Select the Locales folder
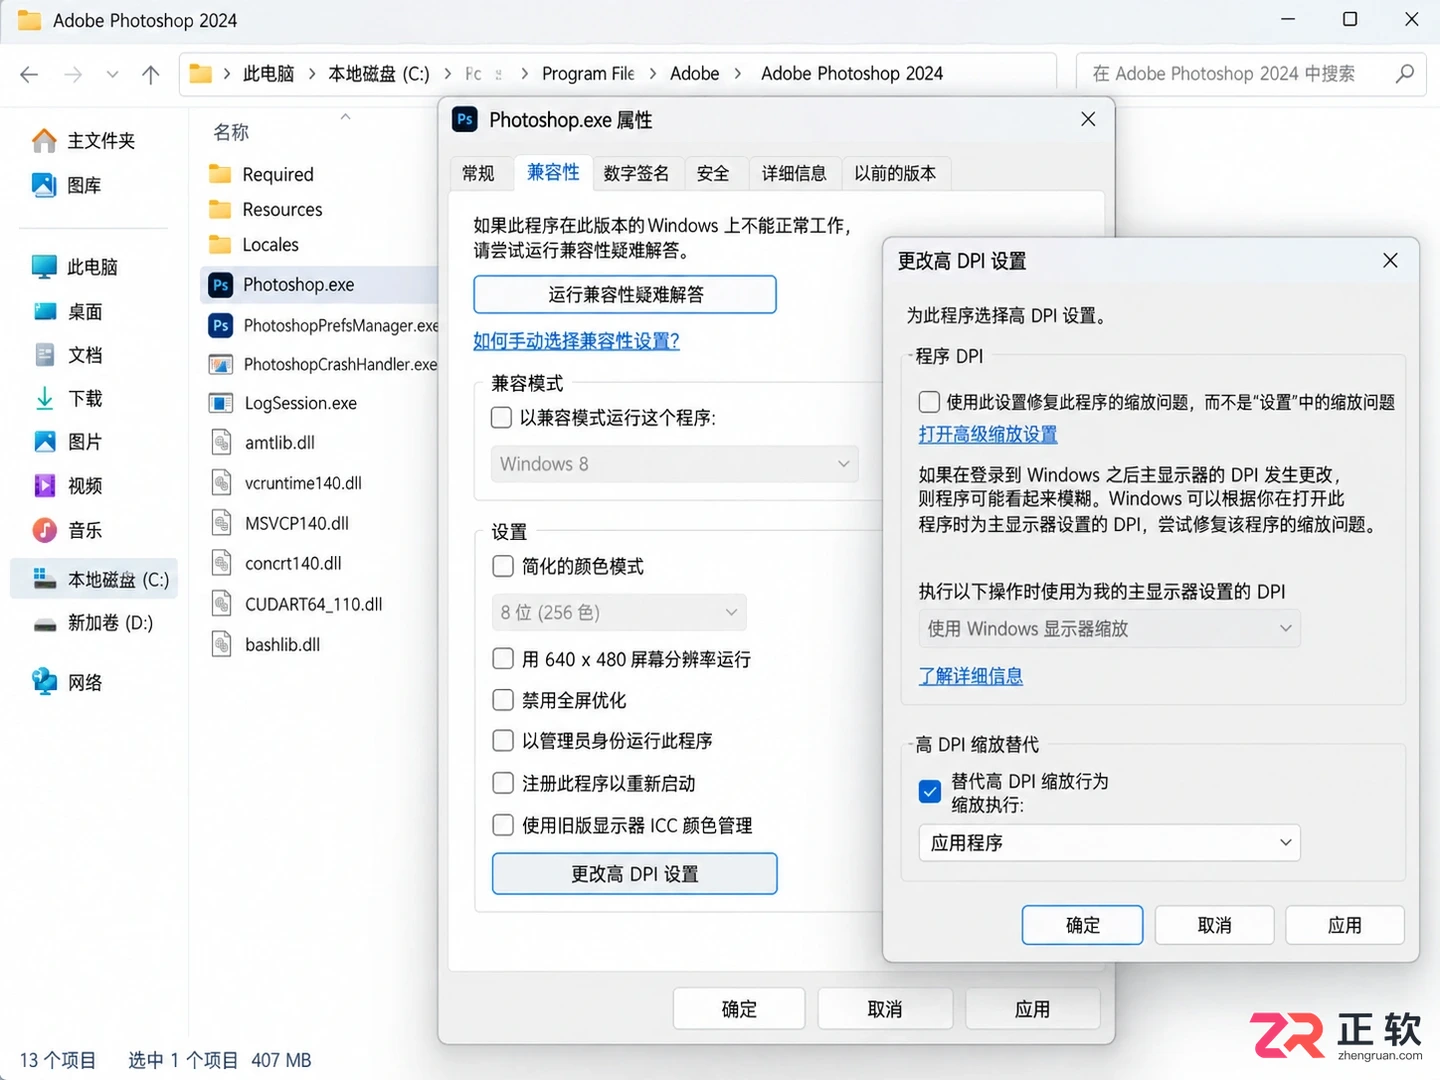 (x=254, y=245)
